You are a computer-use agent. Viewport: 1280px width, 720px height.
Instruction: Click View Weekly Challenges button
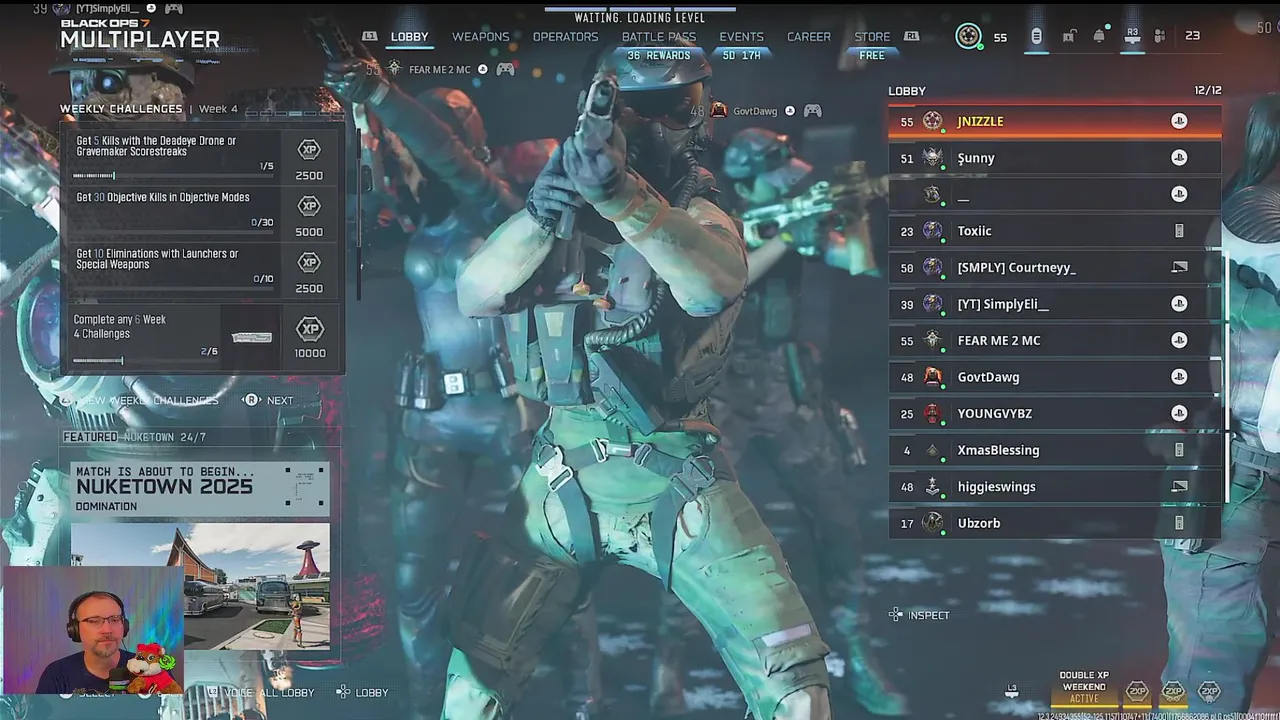click(x=140, y=400)
